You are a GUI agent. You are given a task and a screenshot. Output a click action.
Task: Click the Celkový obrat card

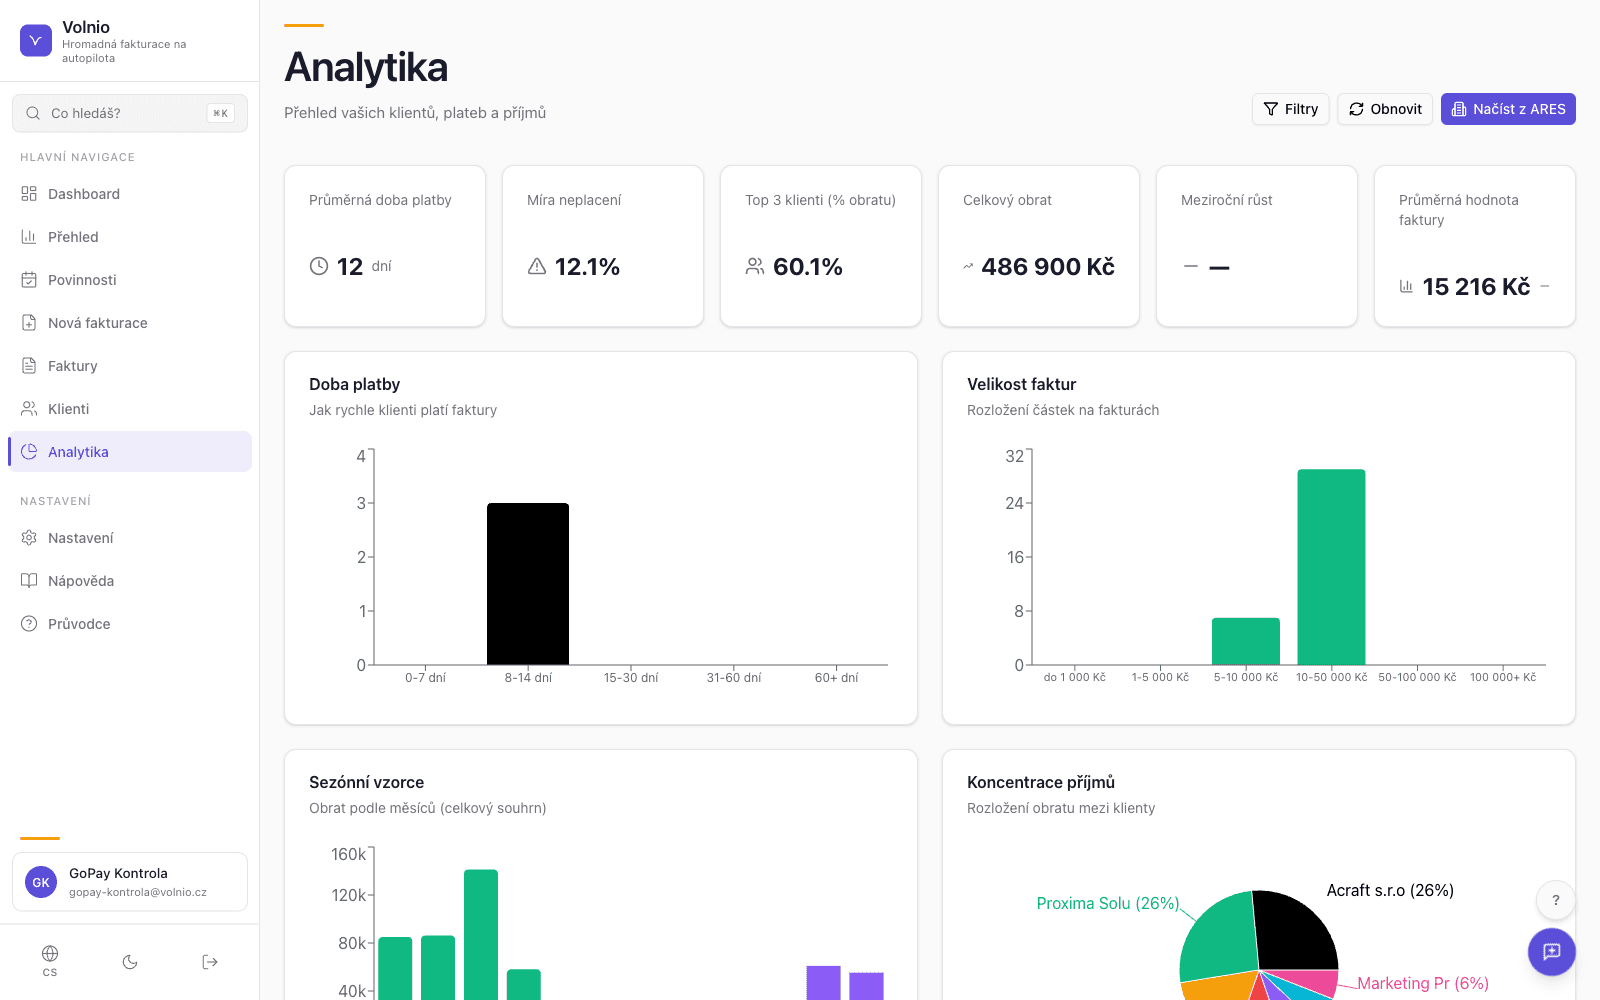point(1039,246)
